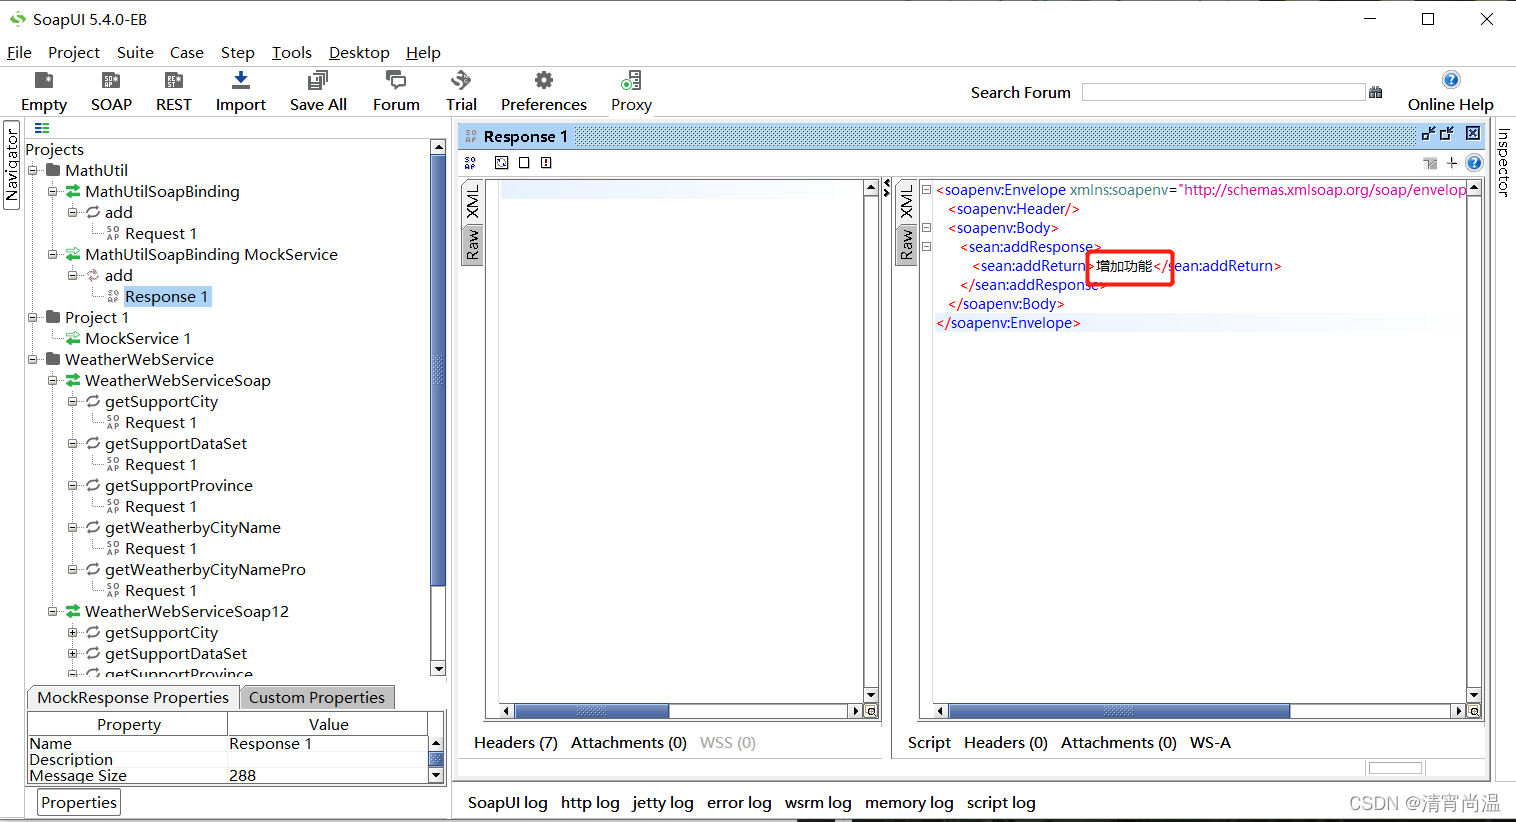Click the Online Help question mark icon

click(1451, 78)
